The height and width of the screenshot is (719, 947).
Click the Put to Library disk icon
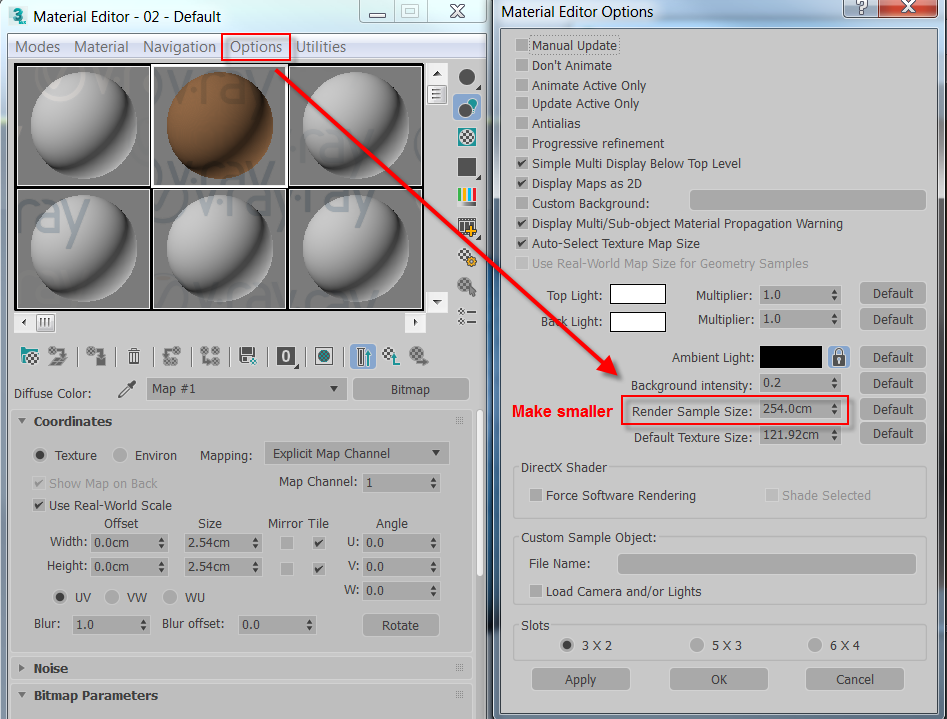tap(248, 356)
